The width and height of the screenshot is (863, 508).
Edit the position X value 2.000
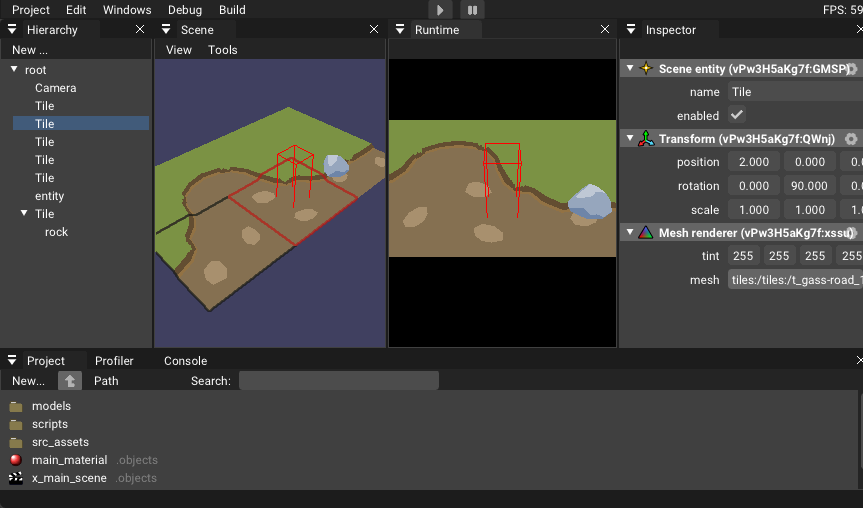[753, 162]
